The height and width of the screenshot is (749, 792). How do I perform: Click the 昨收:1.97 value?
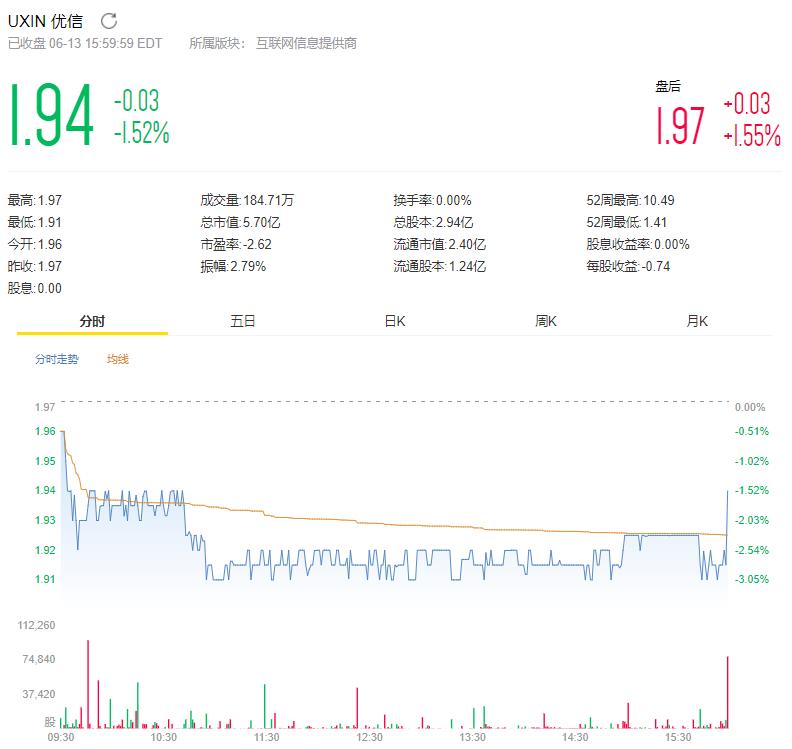coord(35,266)
